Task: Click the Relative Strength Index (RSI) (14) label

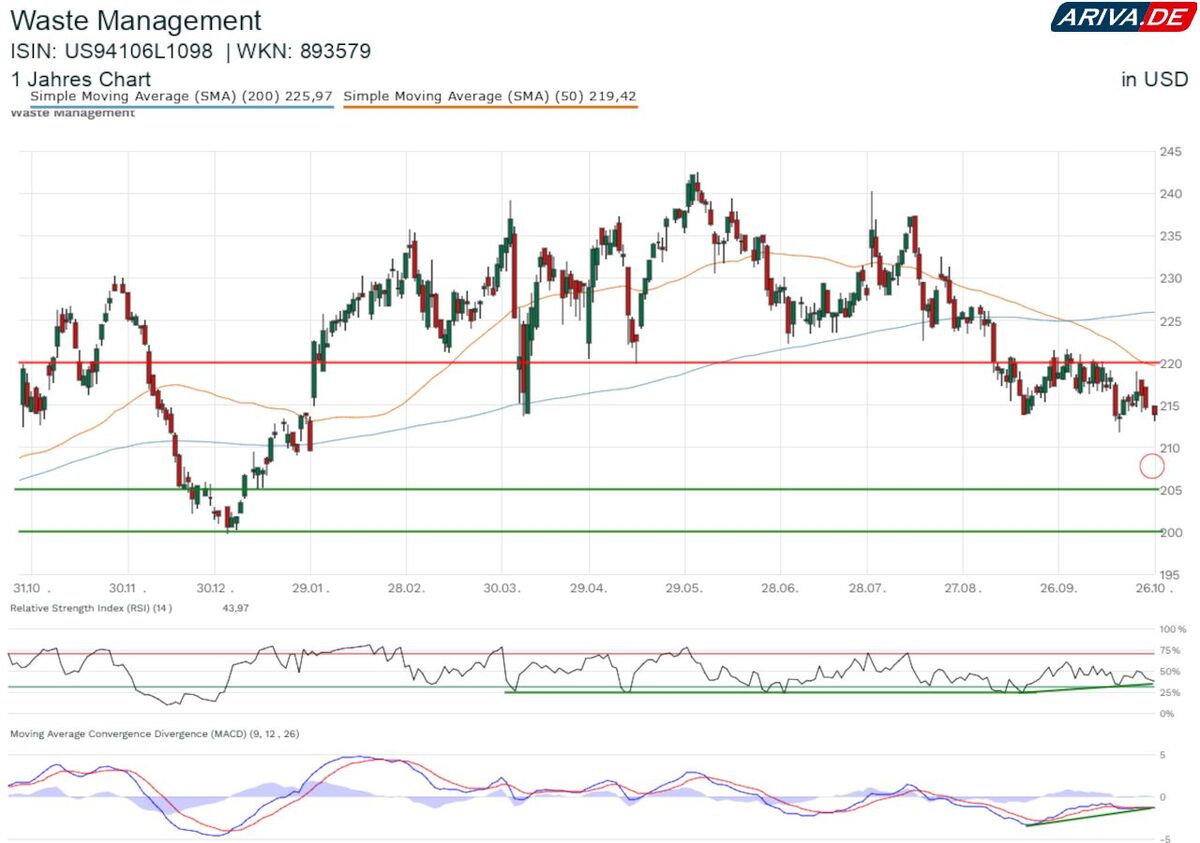Action: [x=91, y=607]
